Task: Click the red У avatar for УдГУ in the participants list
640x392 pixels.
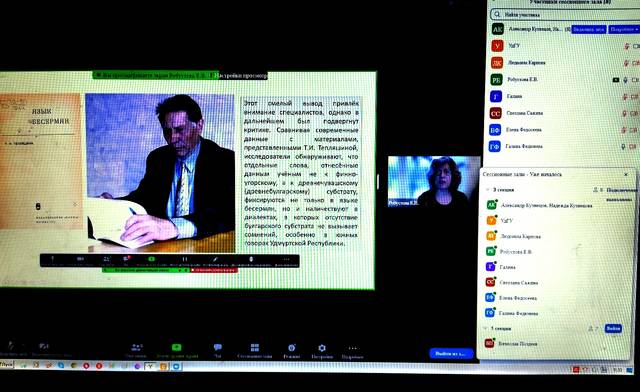Action: coord(497,46)
